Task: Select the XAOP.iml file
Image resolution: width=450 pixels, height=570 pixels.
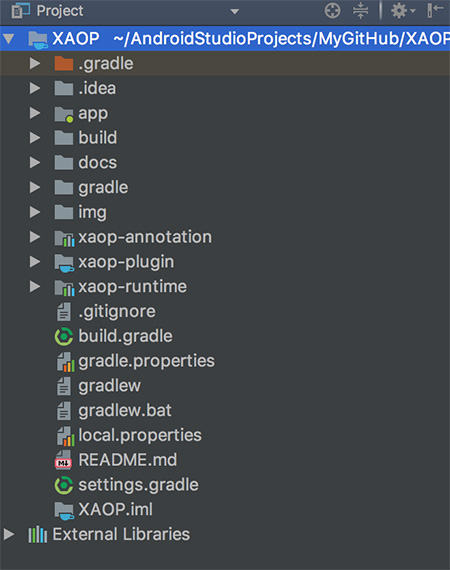Action: click(x=116, y=509)
